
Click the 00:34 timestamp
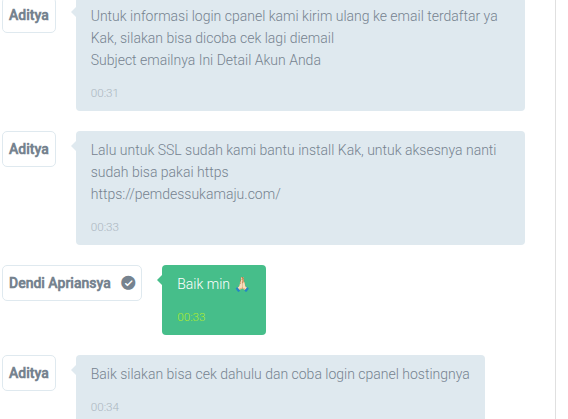[x=105, y=407]
